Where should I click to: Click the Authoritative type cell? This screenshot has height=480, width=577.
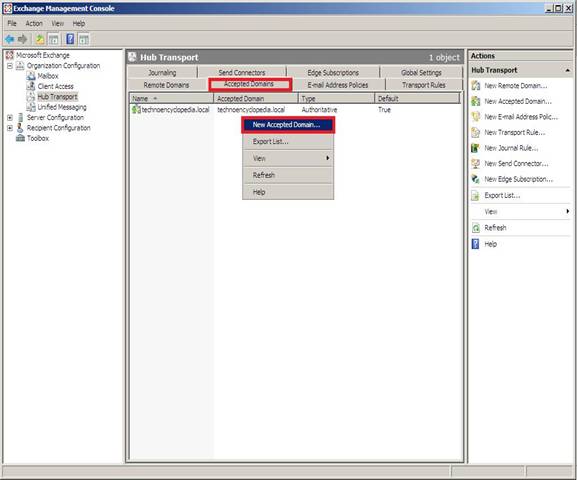(319, 110)
